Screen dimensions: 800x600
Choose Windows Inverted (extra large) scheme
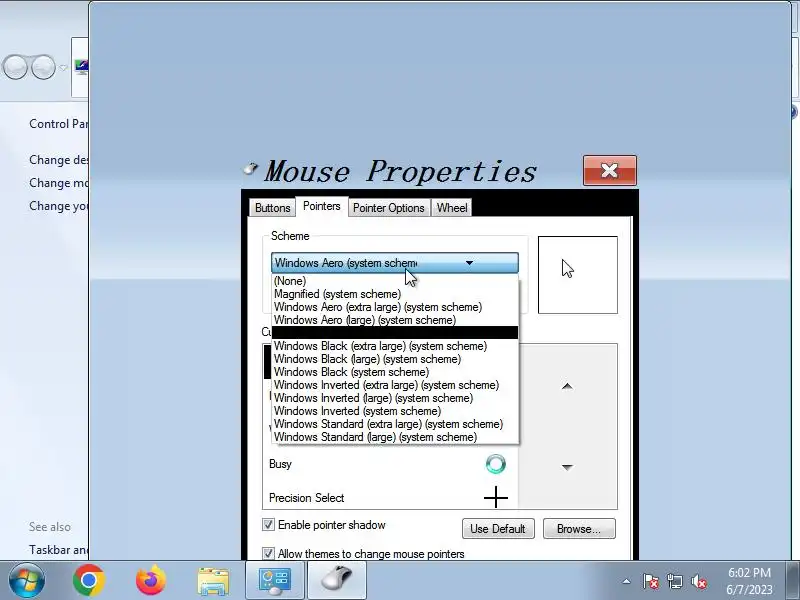click(395, 385)
